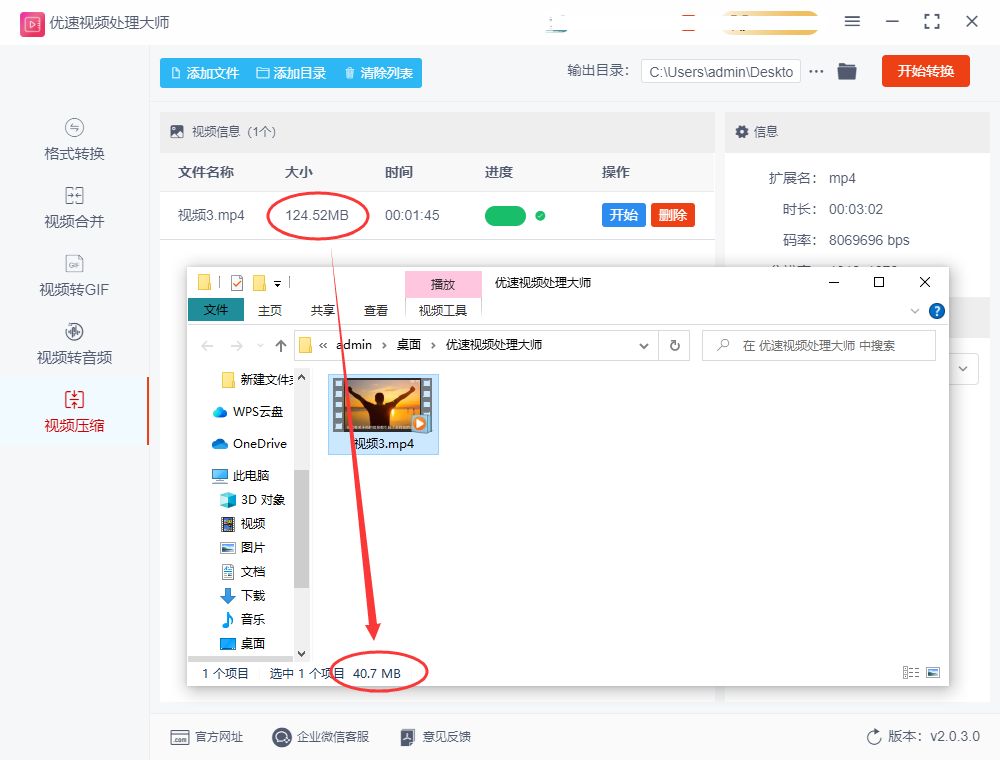This screenshot has width=1000, height=760.
Task: Open the output folder icon
Action: [x=847, y=71]
